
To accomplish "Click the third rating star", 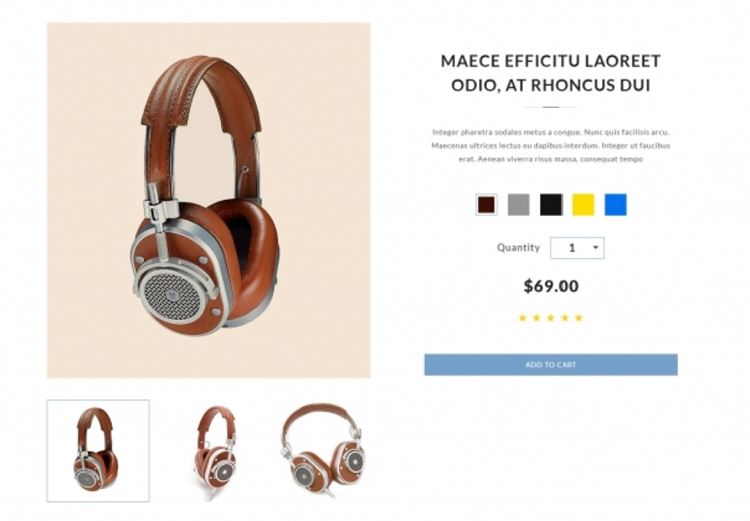I will point(551,318).
